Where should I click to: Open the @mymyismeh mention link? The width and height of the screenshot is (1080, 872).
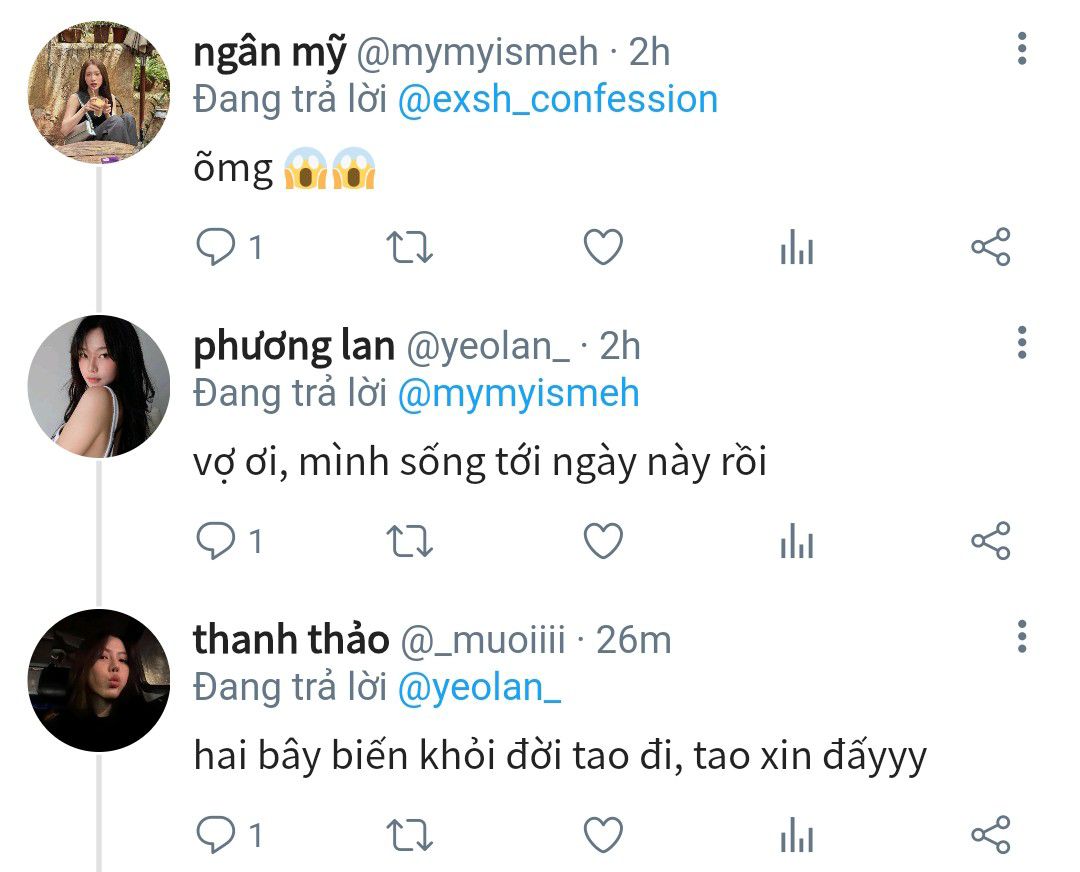519,395
